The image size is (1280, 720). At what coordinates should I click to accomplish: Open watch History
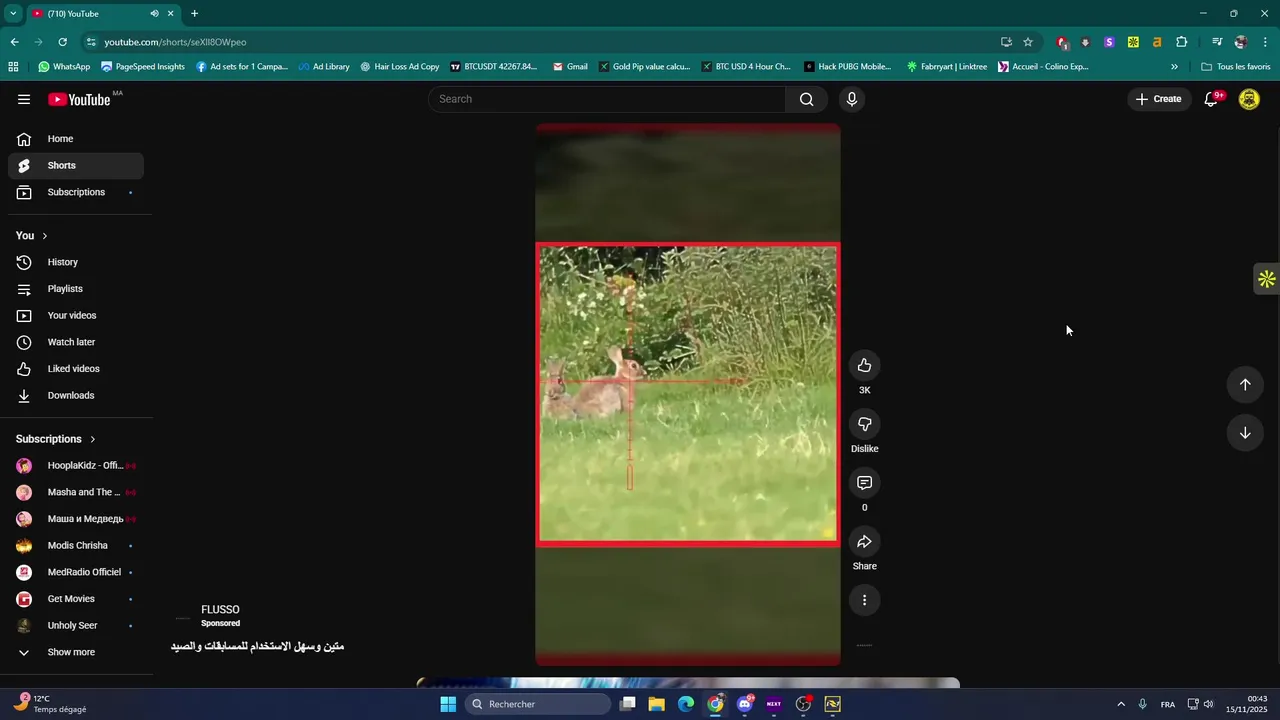76,262
